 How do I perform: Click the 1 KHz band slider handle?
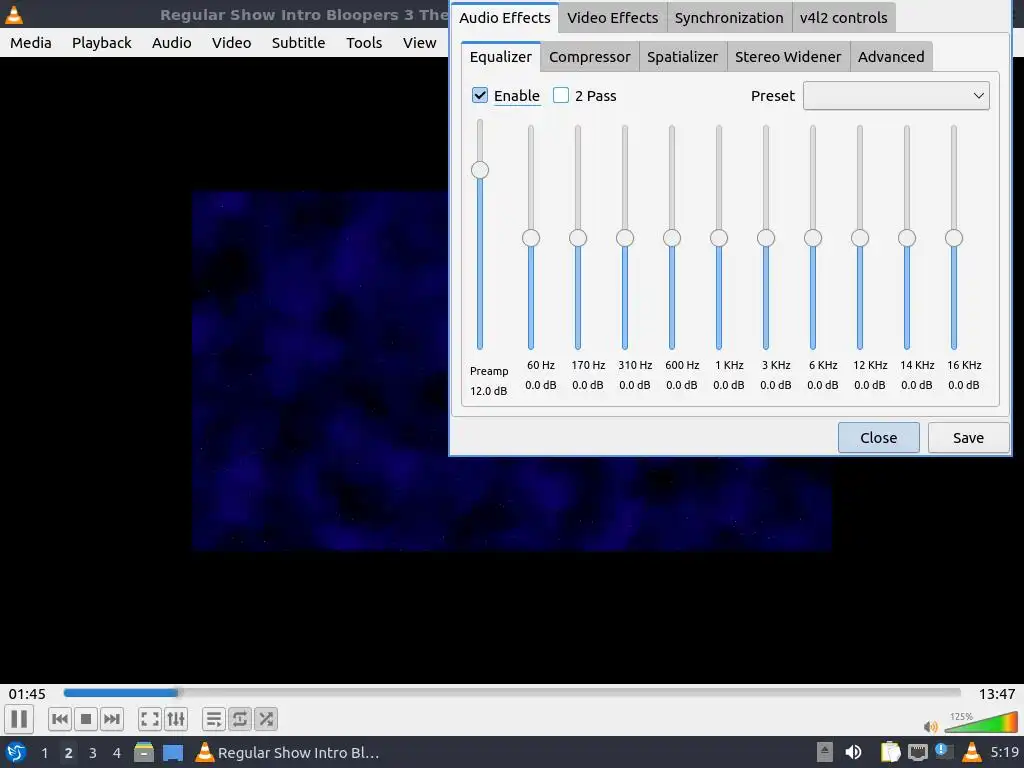click(x=719, y=238)
